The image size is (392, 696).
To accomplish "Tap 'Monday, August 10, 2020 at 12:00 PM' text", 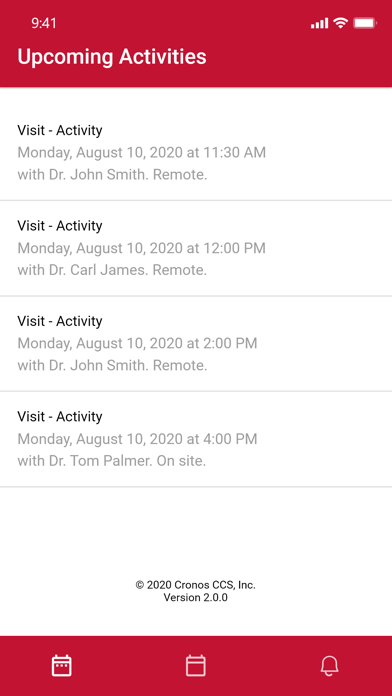I will [x=142, y=248].
